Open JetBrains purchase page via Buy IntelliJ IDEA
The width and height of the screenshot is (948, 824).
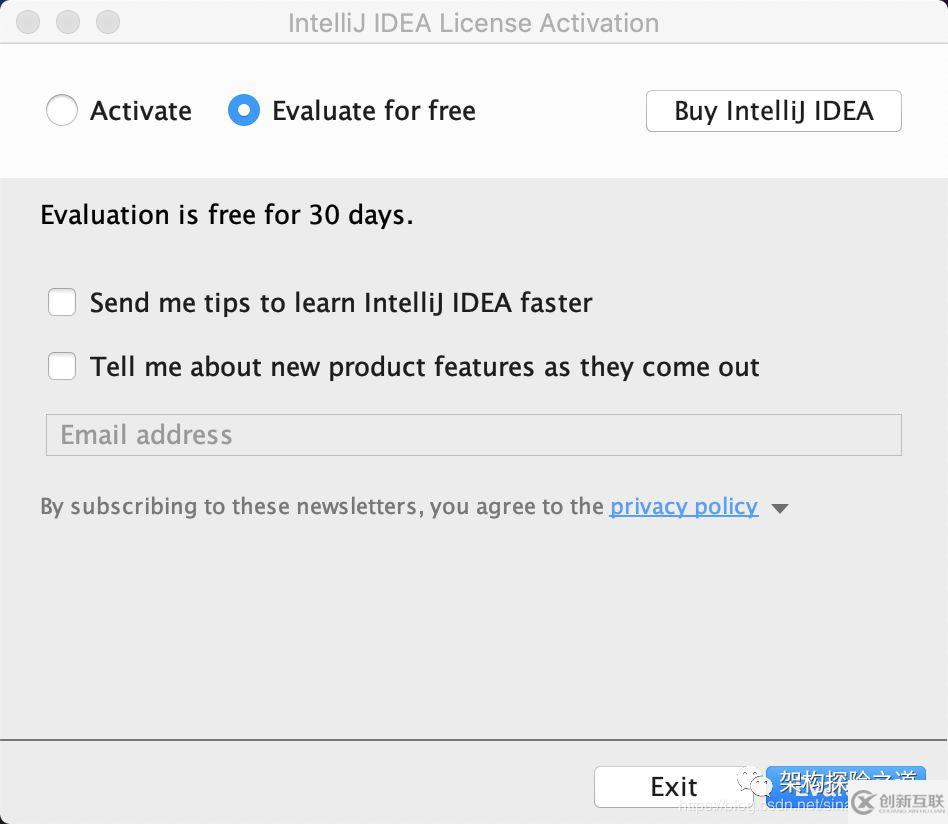click(773, 110)
